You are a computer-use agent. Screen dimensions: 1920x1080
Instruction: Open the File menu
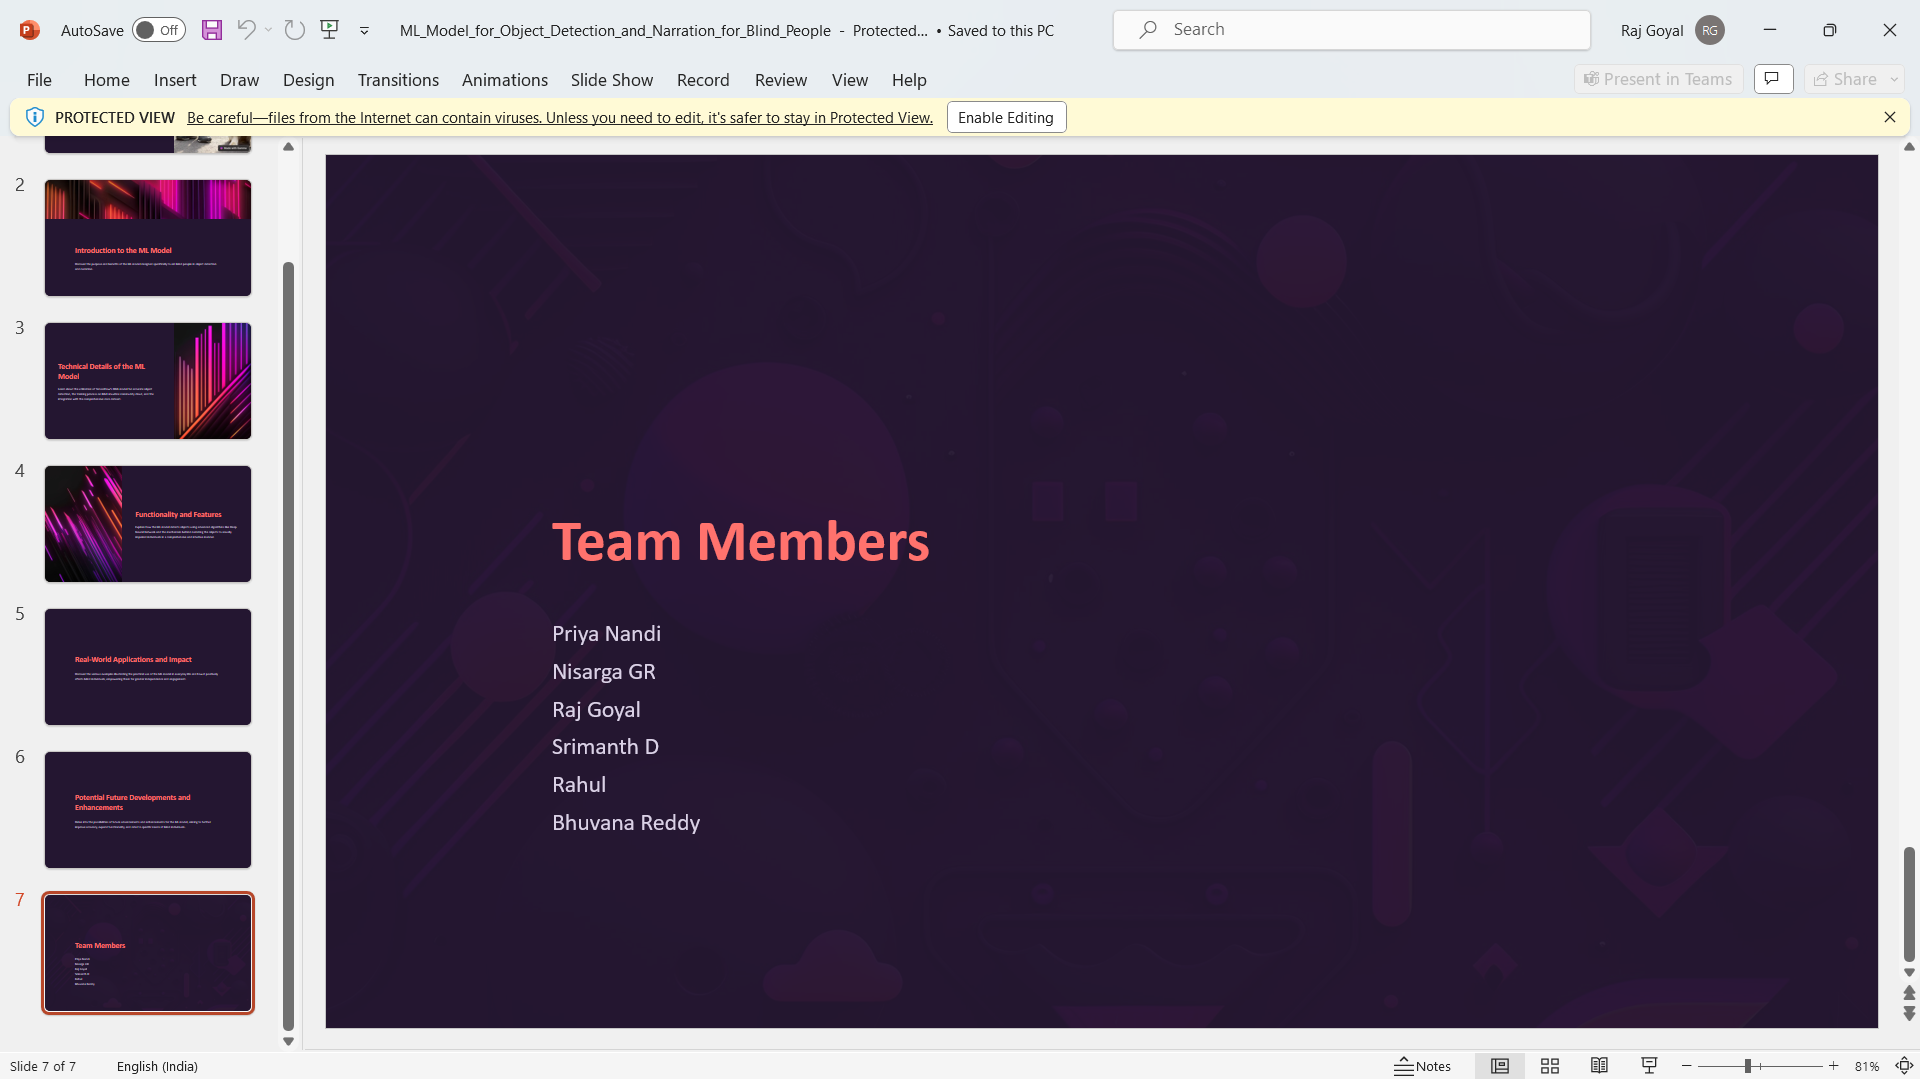point(39,80)
